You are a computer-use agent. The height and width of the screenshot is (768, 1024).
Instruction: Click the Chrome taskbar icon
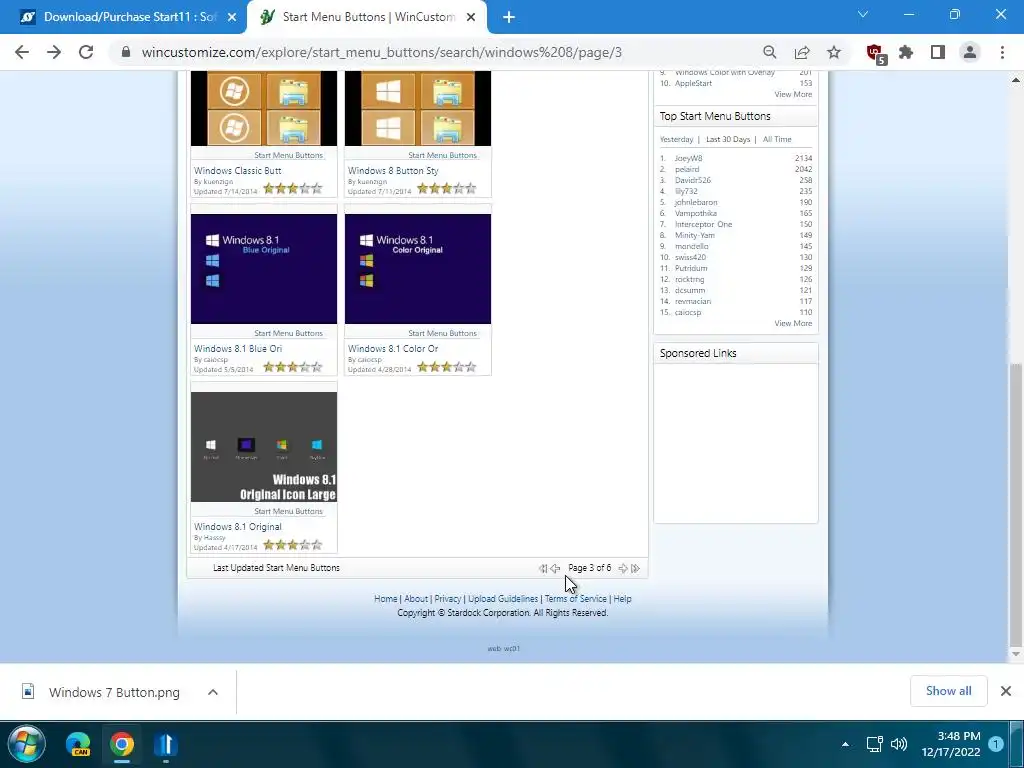[x=122, y=744]
